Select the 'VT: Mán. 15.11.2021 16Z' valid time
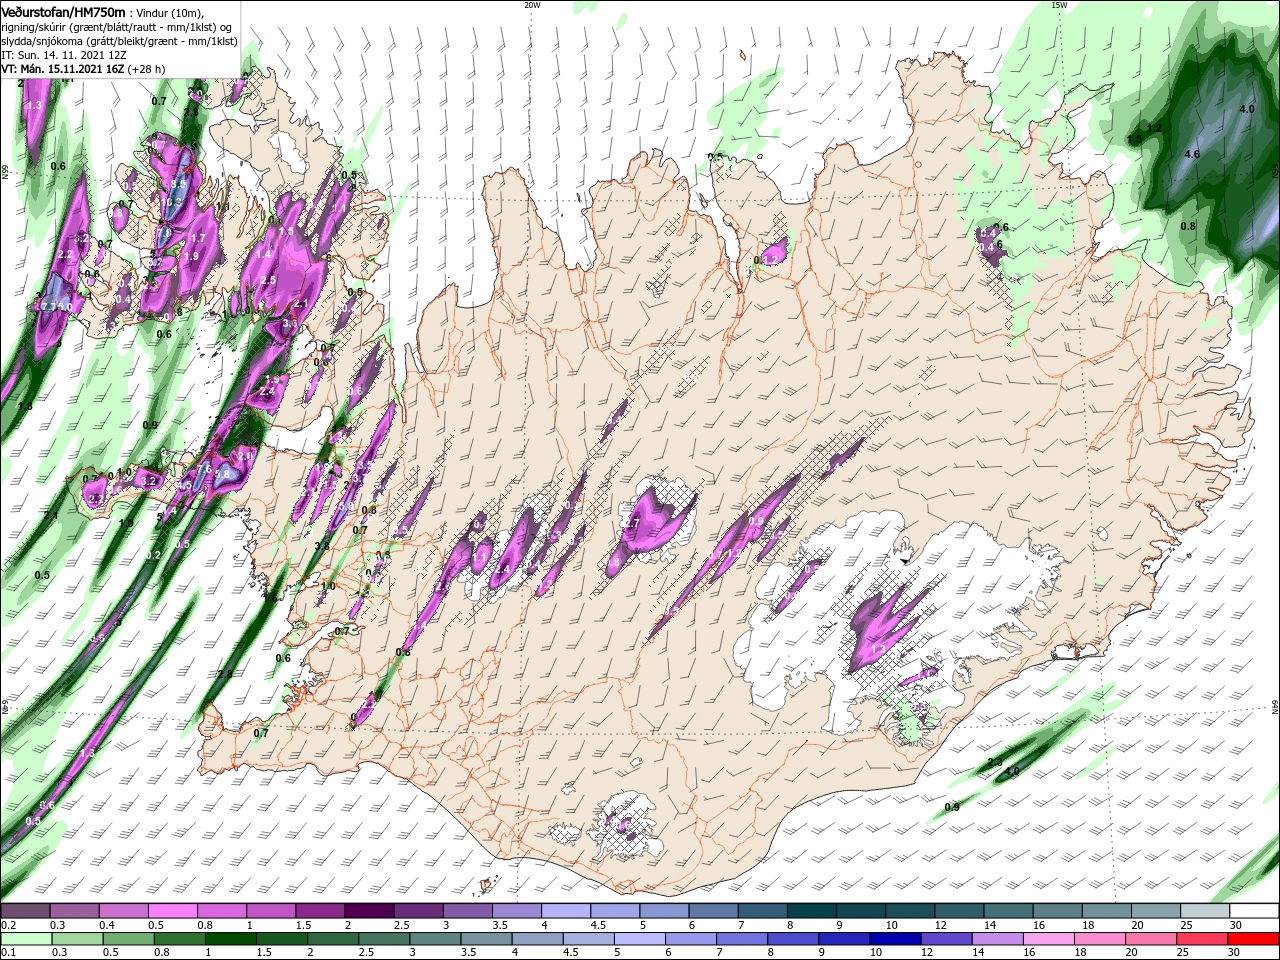 (61, 69)
